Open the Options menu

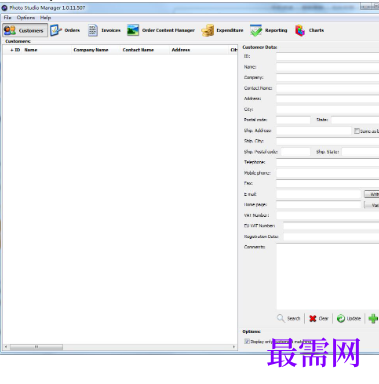26,18
